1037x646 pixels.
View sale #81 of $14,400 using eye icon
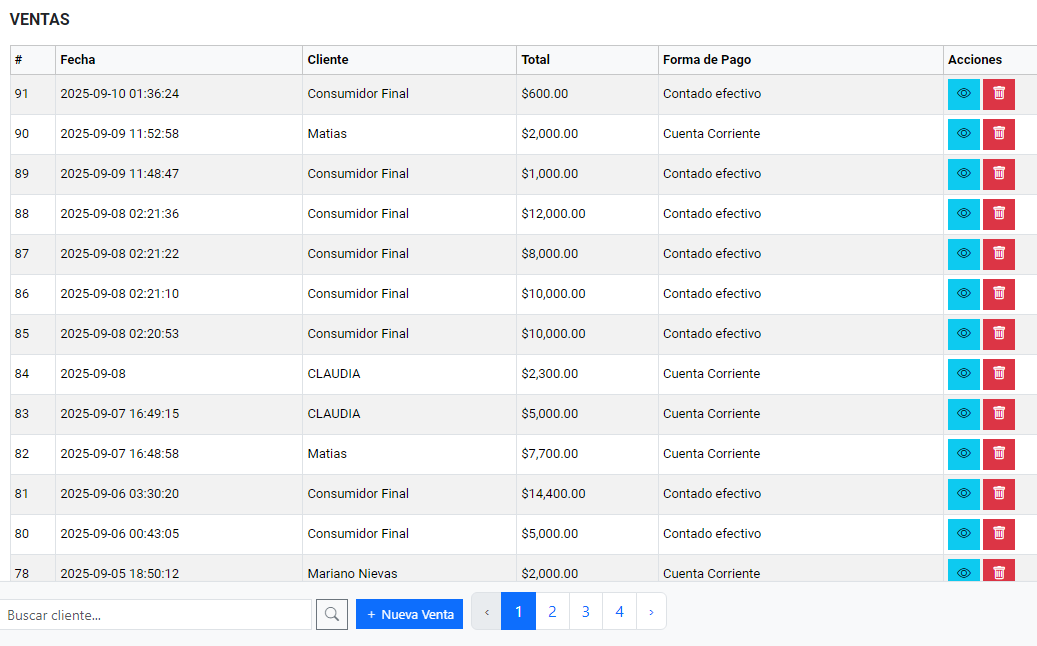(963, 493)
